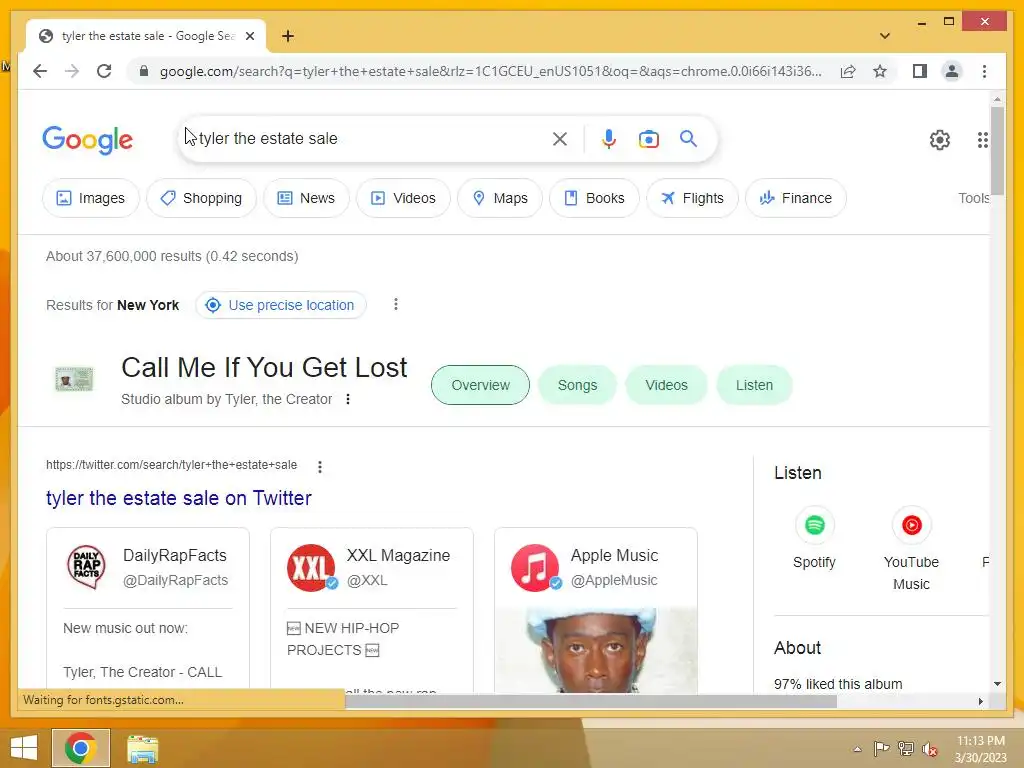Open options beside Tyler, the Creator subtitle
Screen dimensions: 1024x768
tap(348, 399)
